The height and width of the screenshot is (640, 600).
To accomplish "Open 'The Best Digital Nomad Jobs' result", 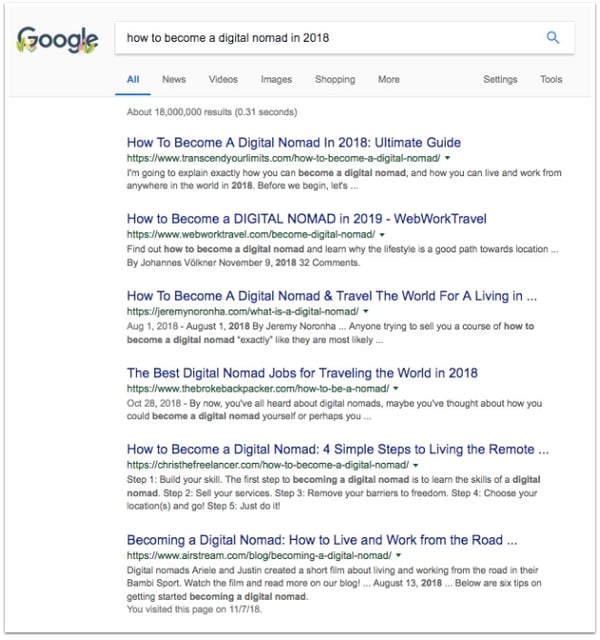I will (x=302, y=373).
